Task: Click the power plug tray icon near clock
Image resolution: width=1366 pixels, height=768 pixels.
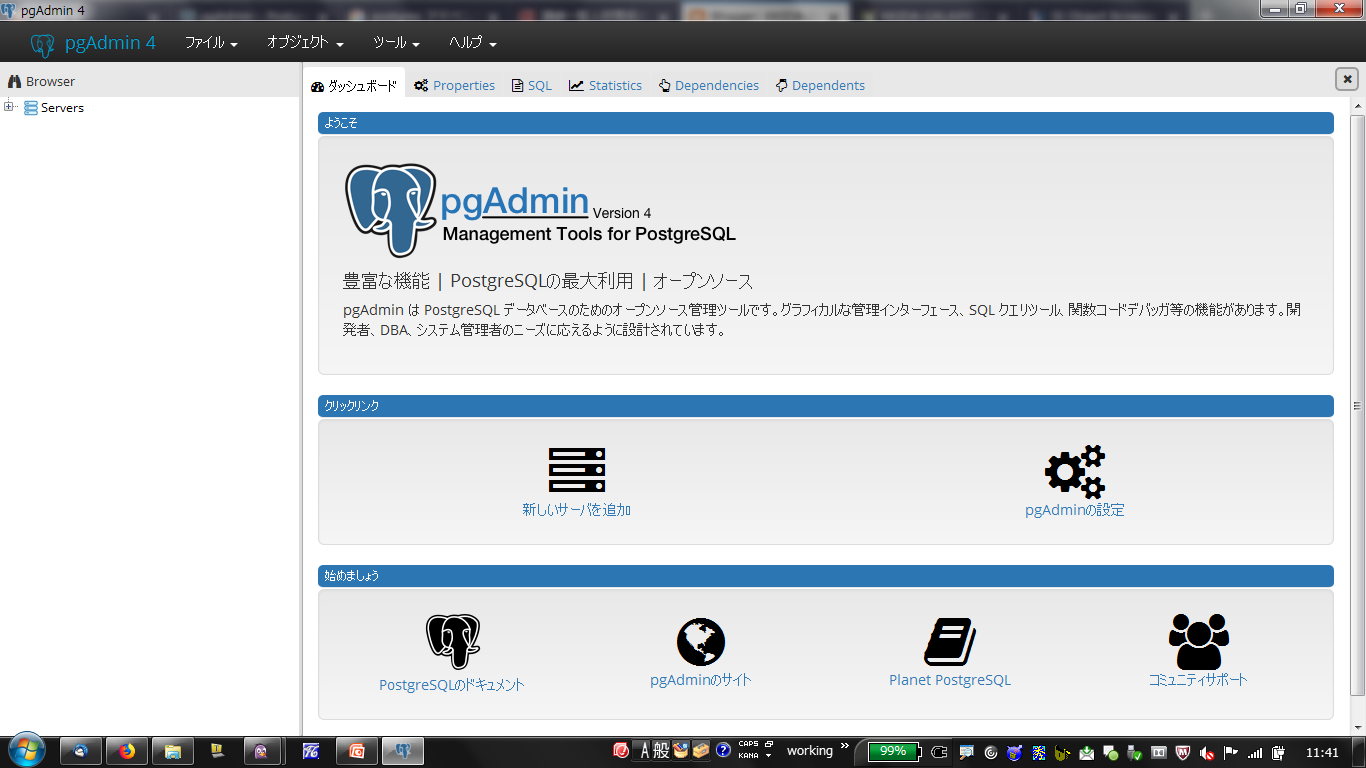Action: (x=1278, y=752)
